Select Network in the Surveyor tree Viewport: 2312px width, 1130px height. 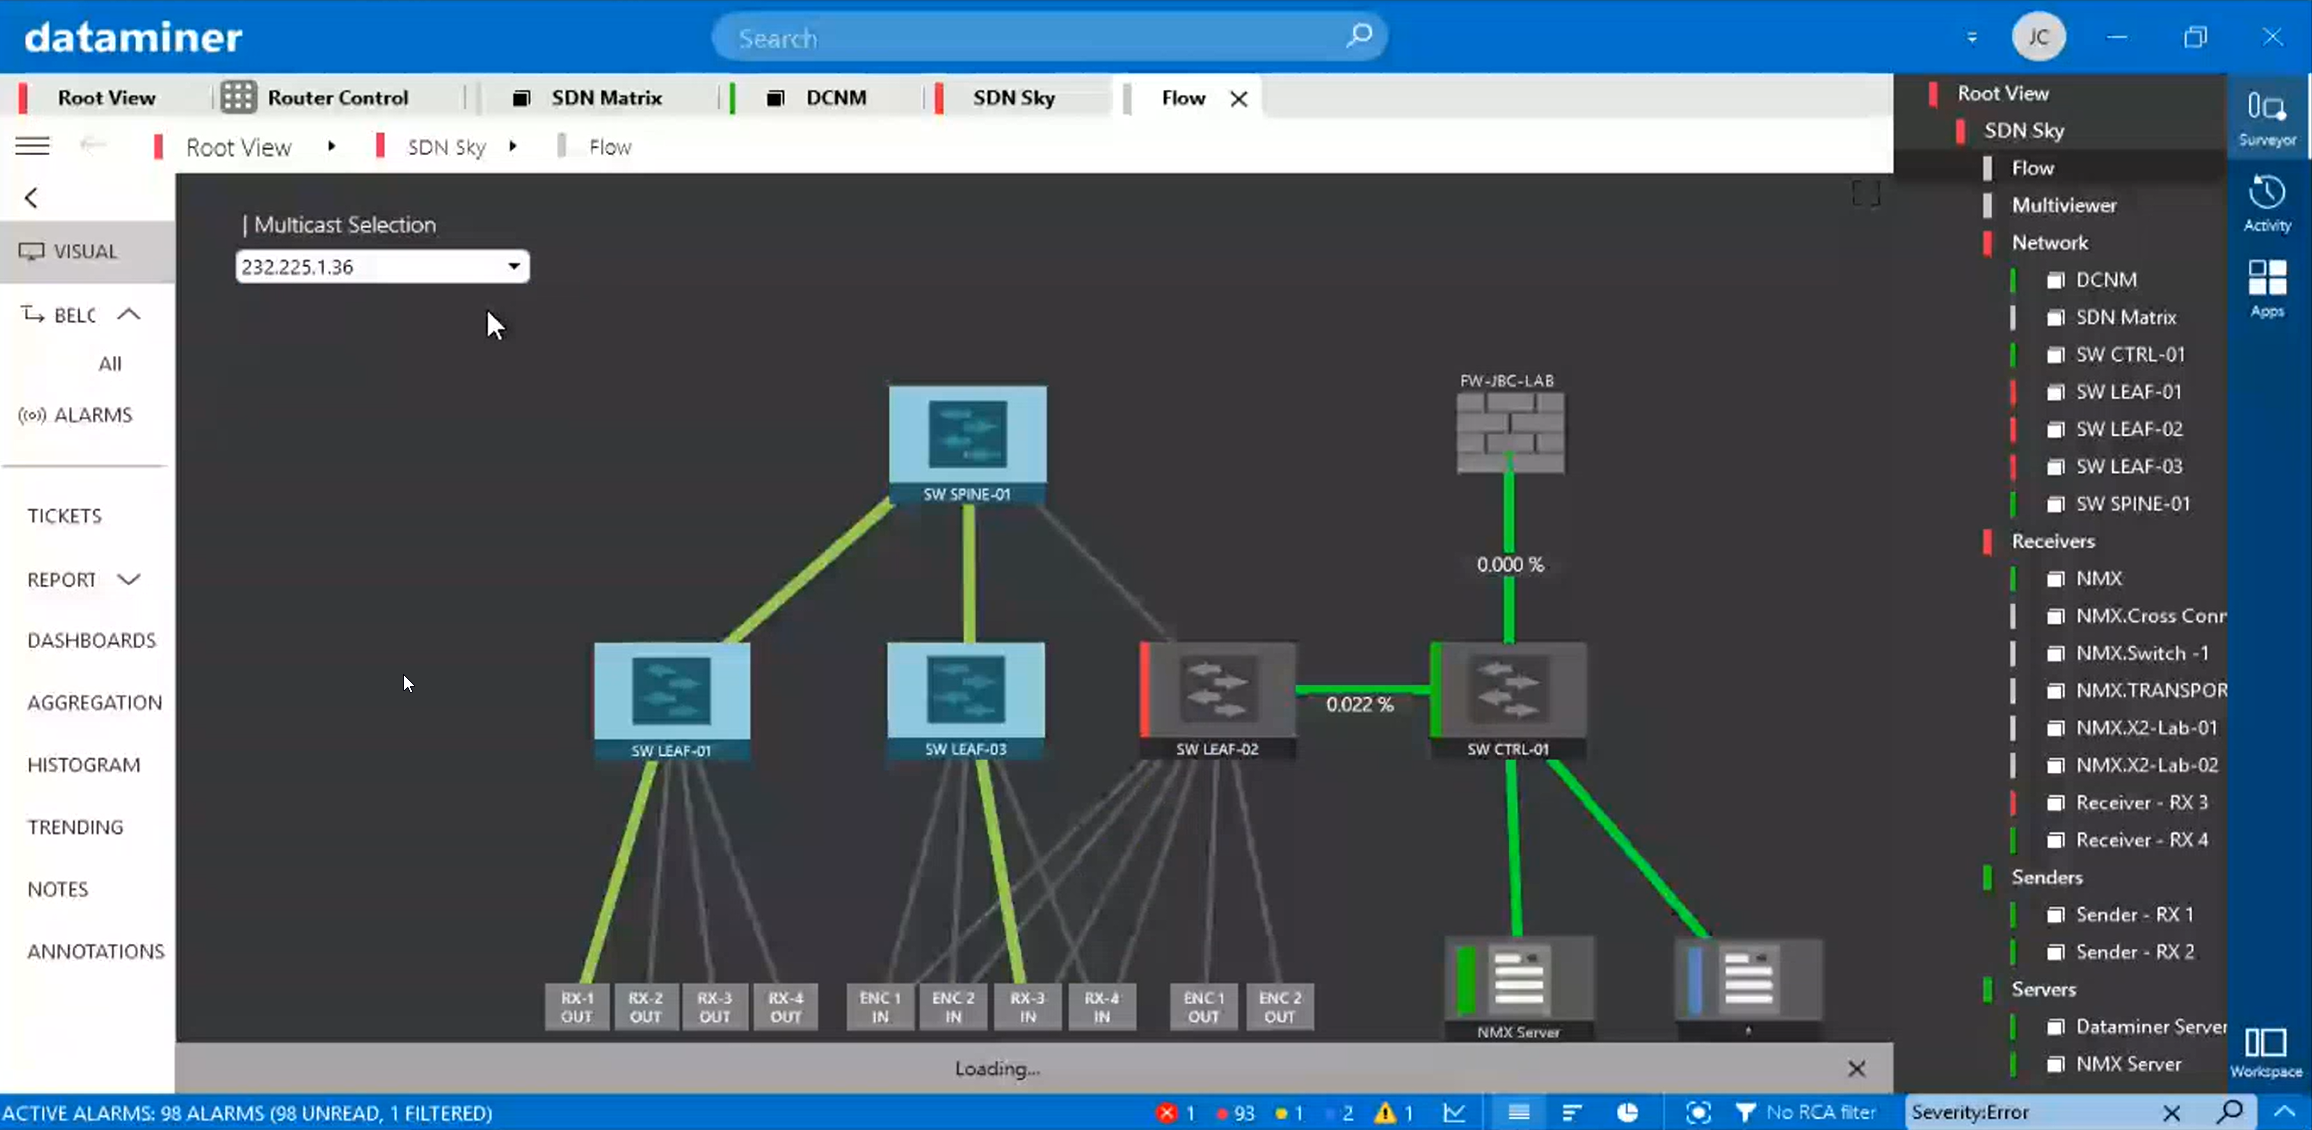click(x=2050, y=242)
